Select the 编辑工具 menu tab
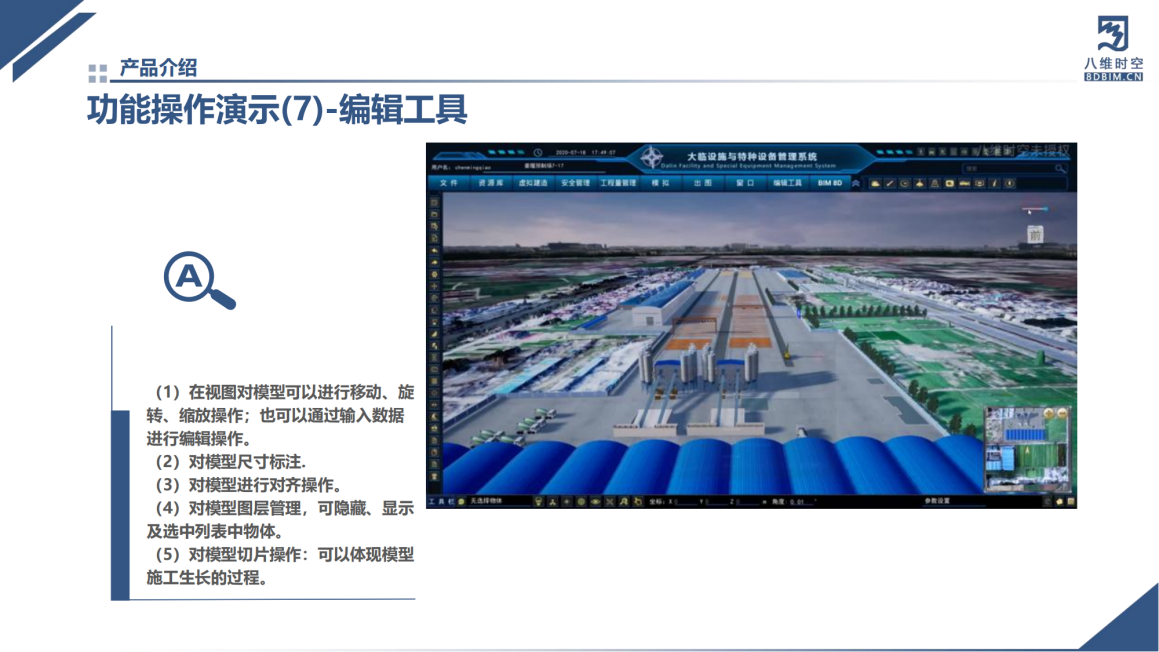 pos(787,184)
